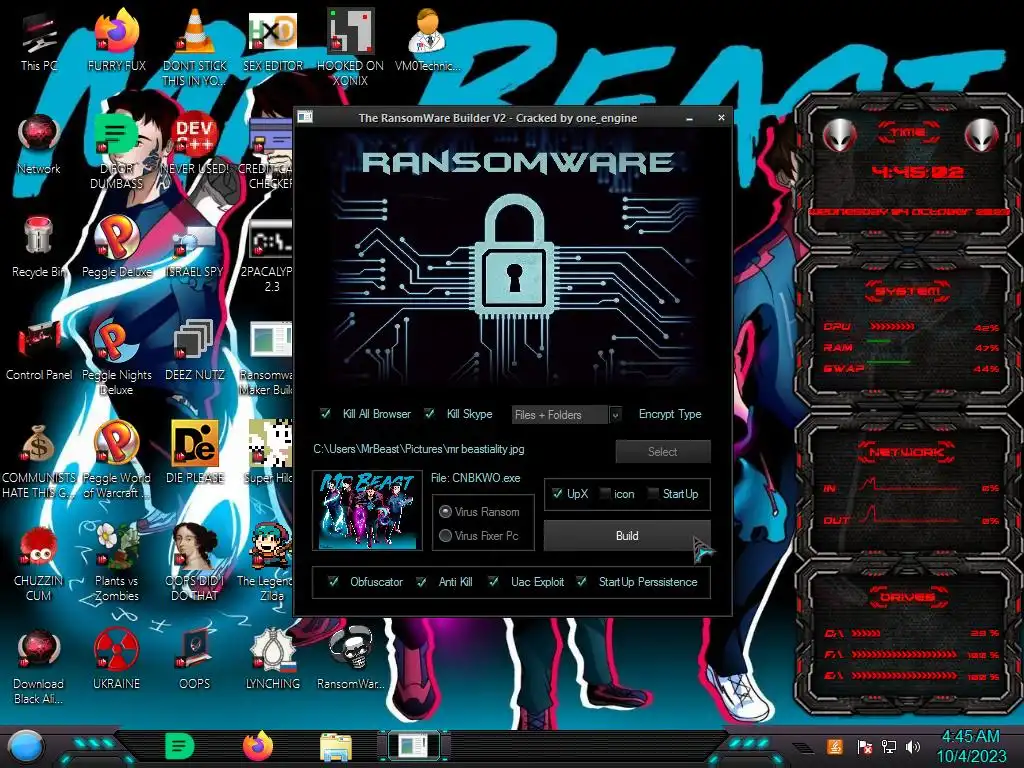Screen dimensions: 1024x768
Task: Open the This PC desktop icon
Action: click(x=38, y=40)
